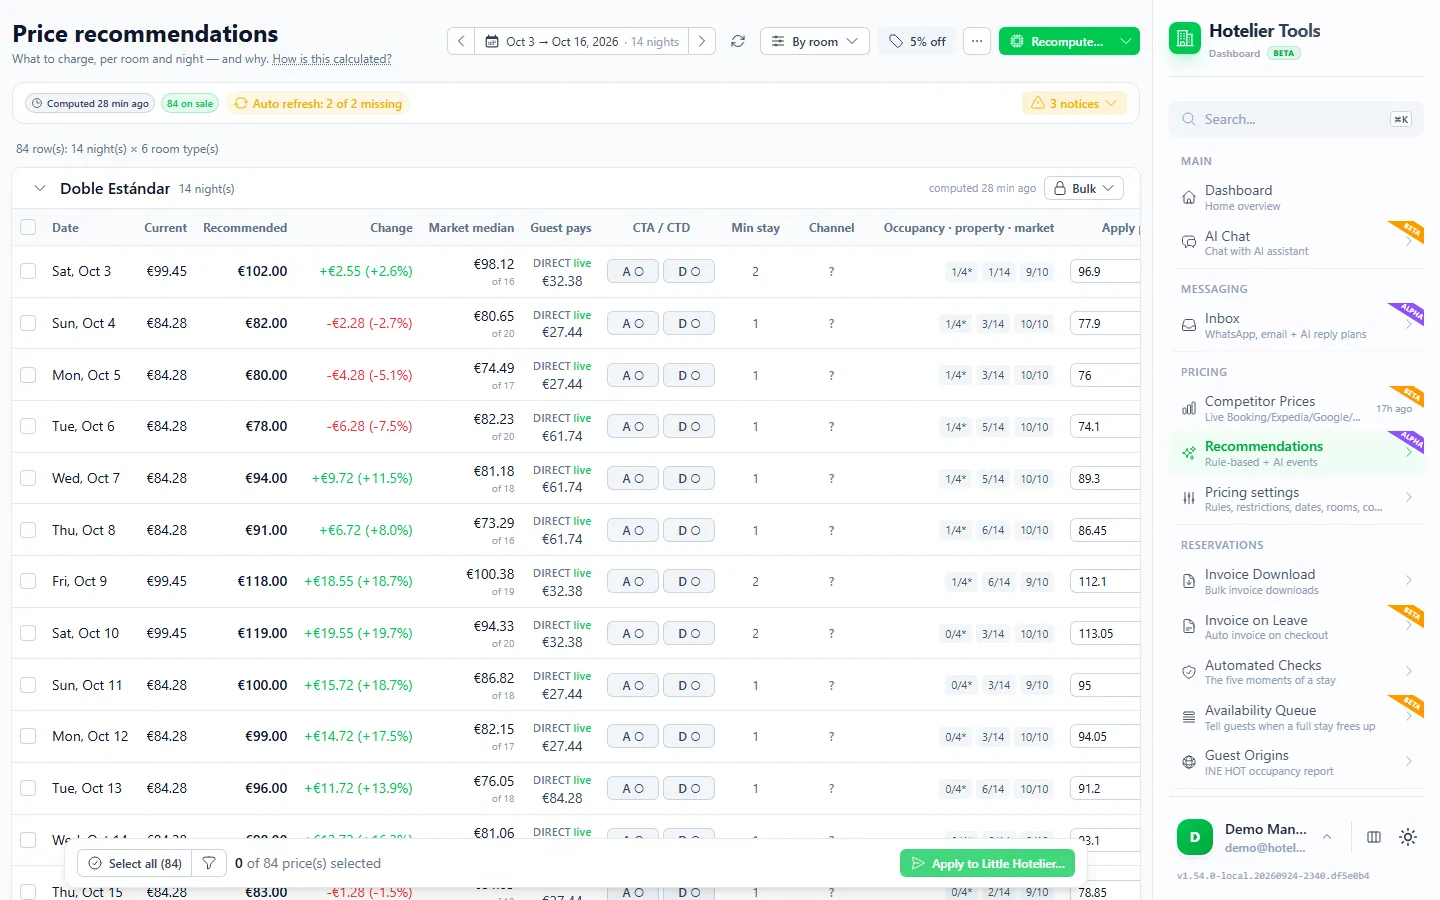Switch theme with the sun icon
Viewport: 1440px width, 900px height.
click(1408, 837)
